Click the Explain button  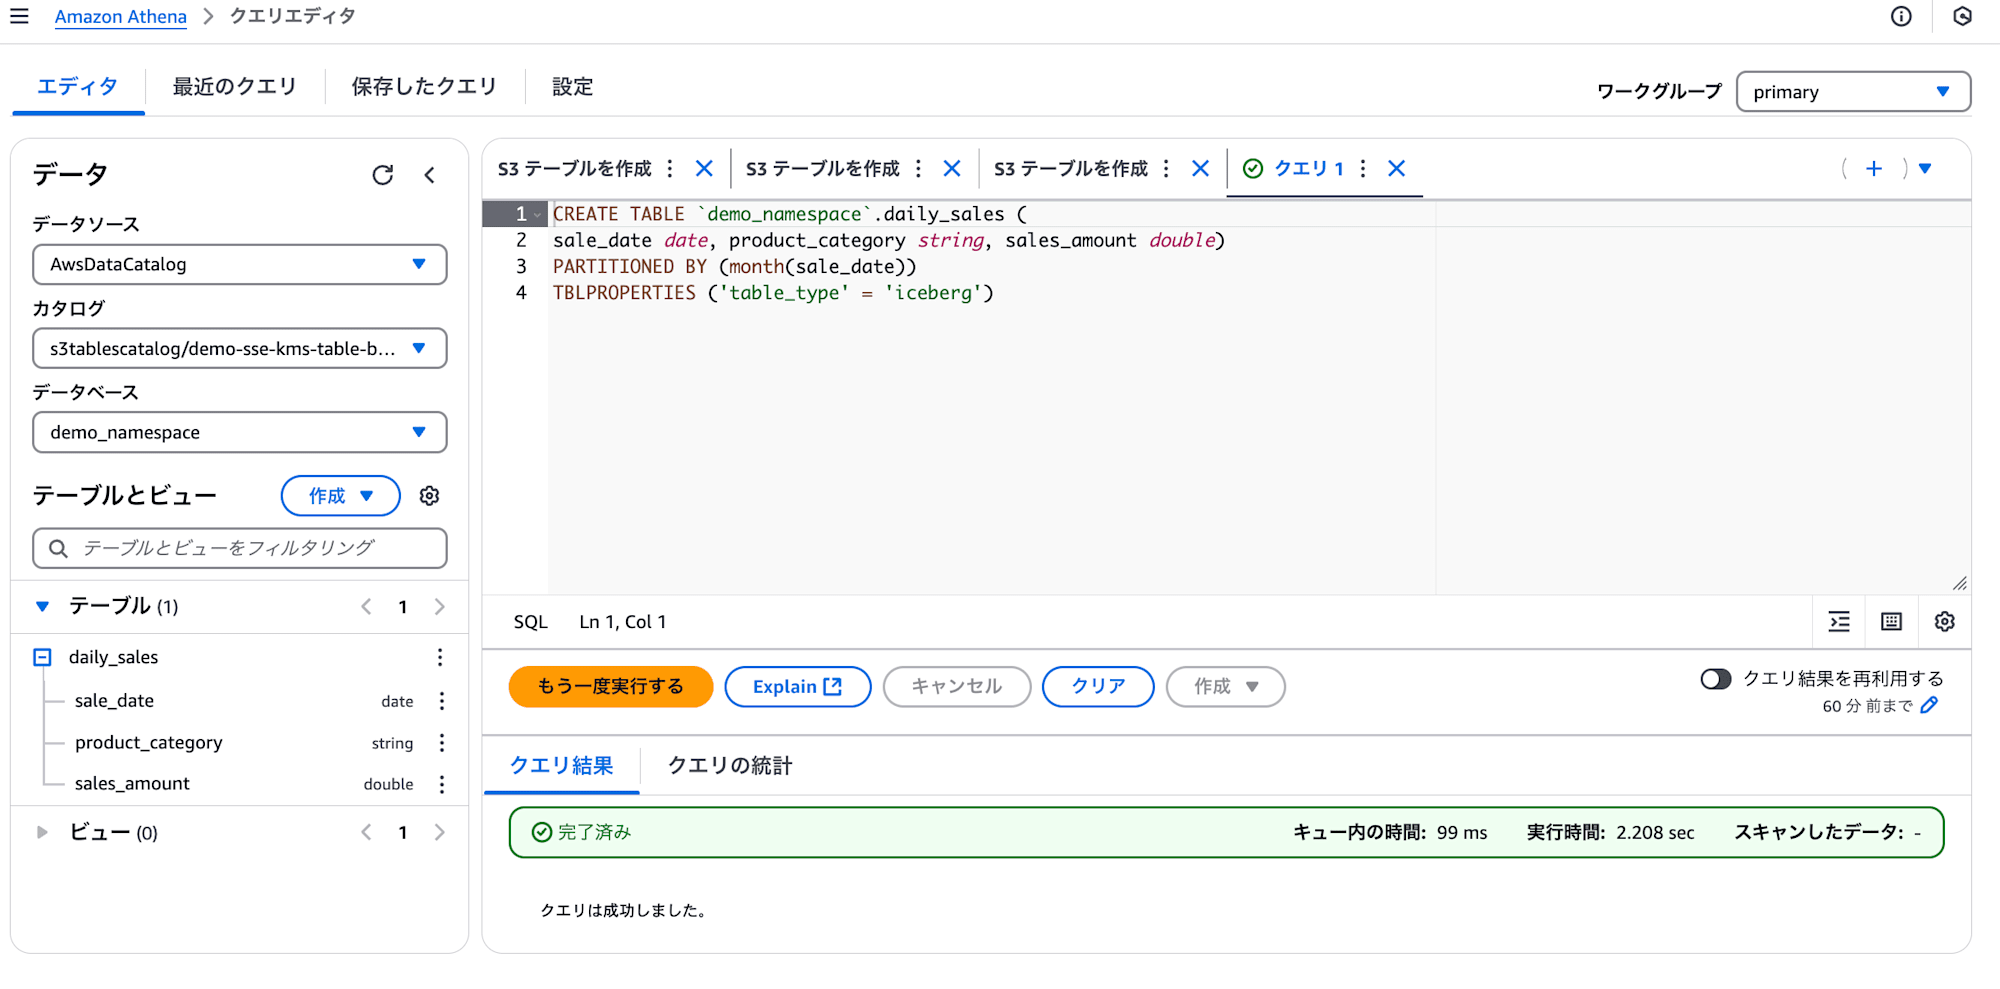tap(798, 687)
